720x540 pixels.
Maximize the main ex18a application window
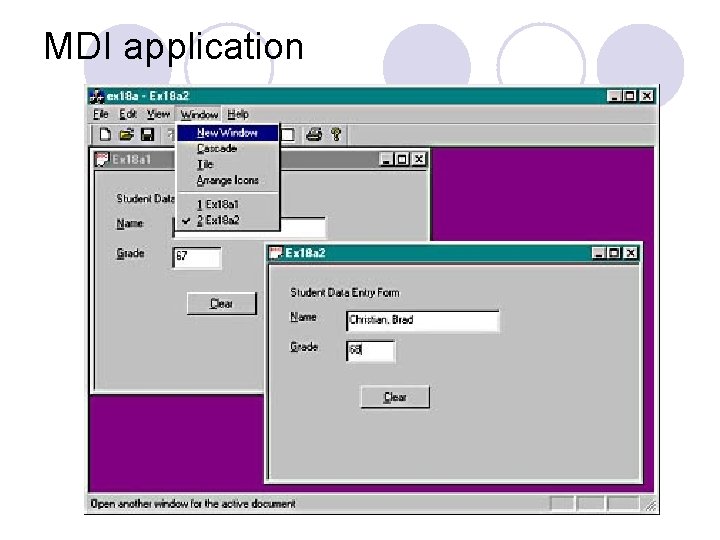[630, 96]
